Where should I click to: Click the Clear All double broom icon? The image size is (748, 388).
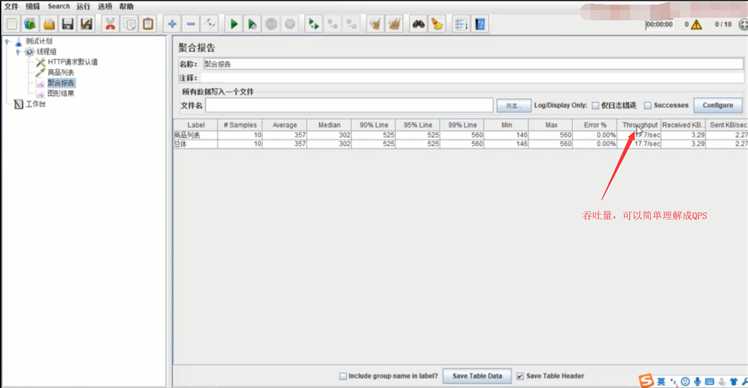click(395, 24)
